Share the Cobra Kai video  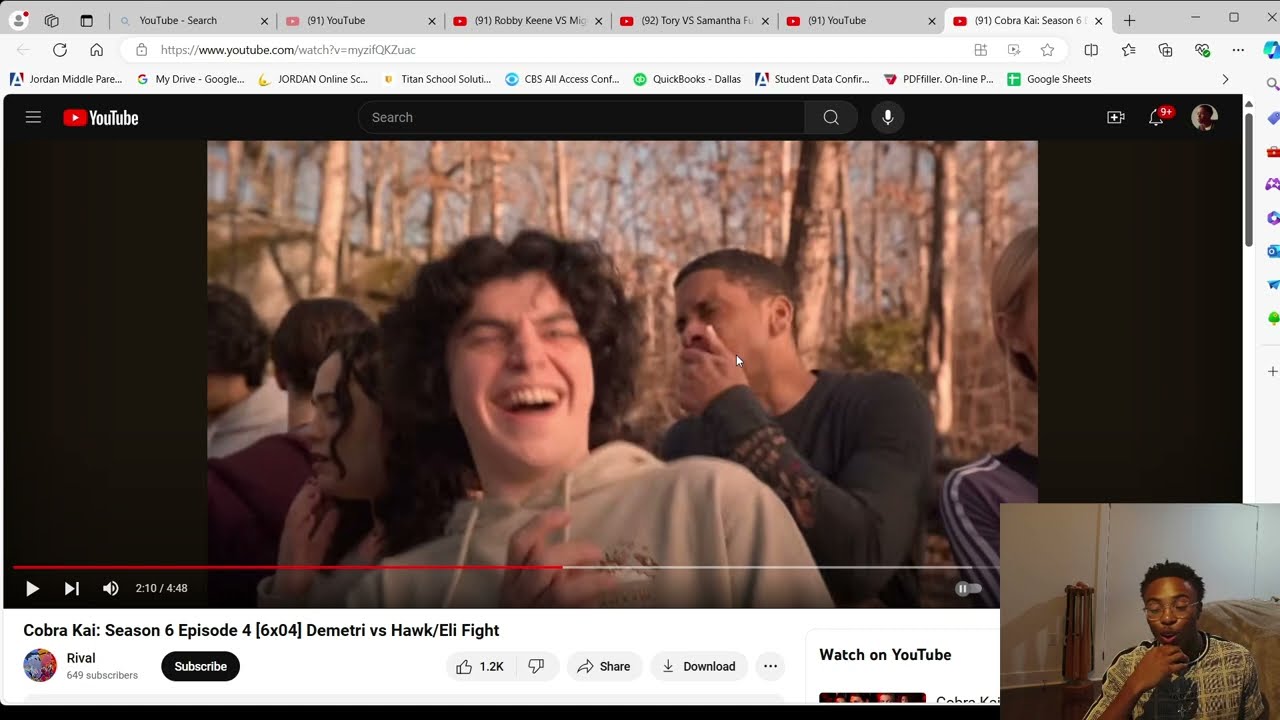point(604,666)
